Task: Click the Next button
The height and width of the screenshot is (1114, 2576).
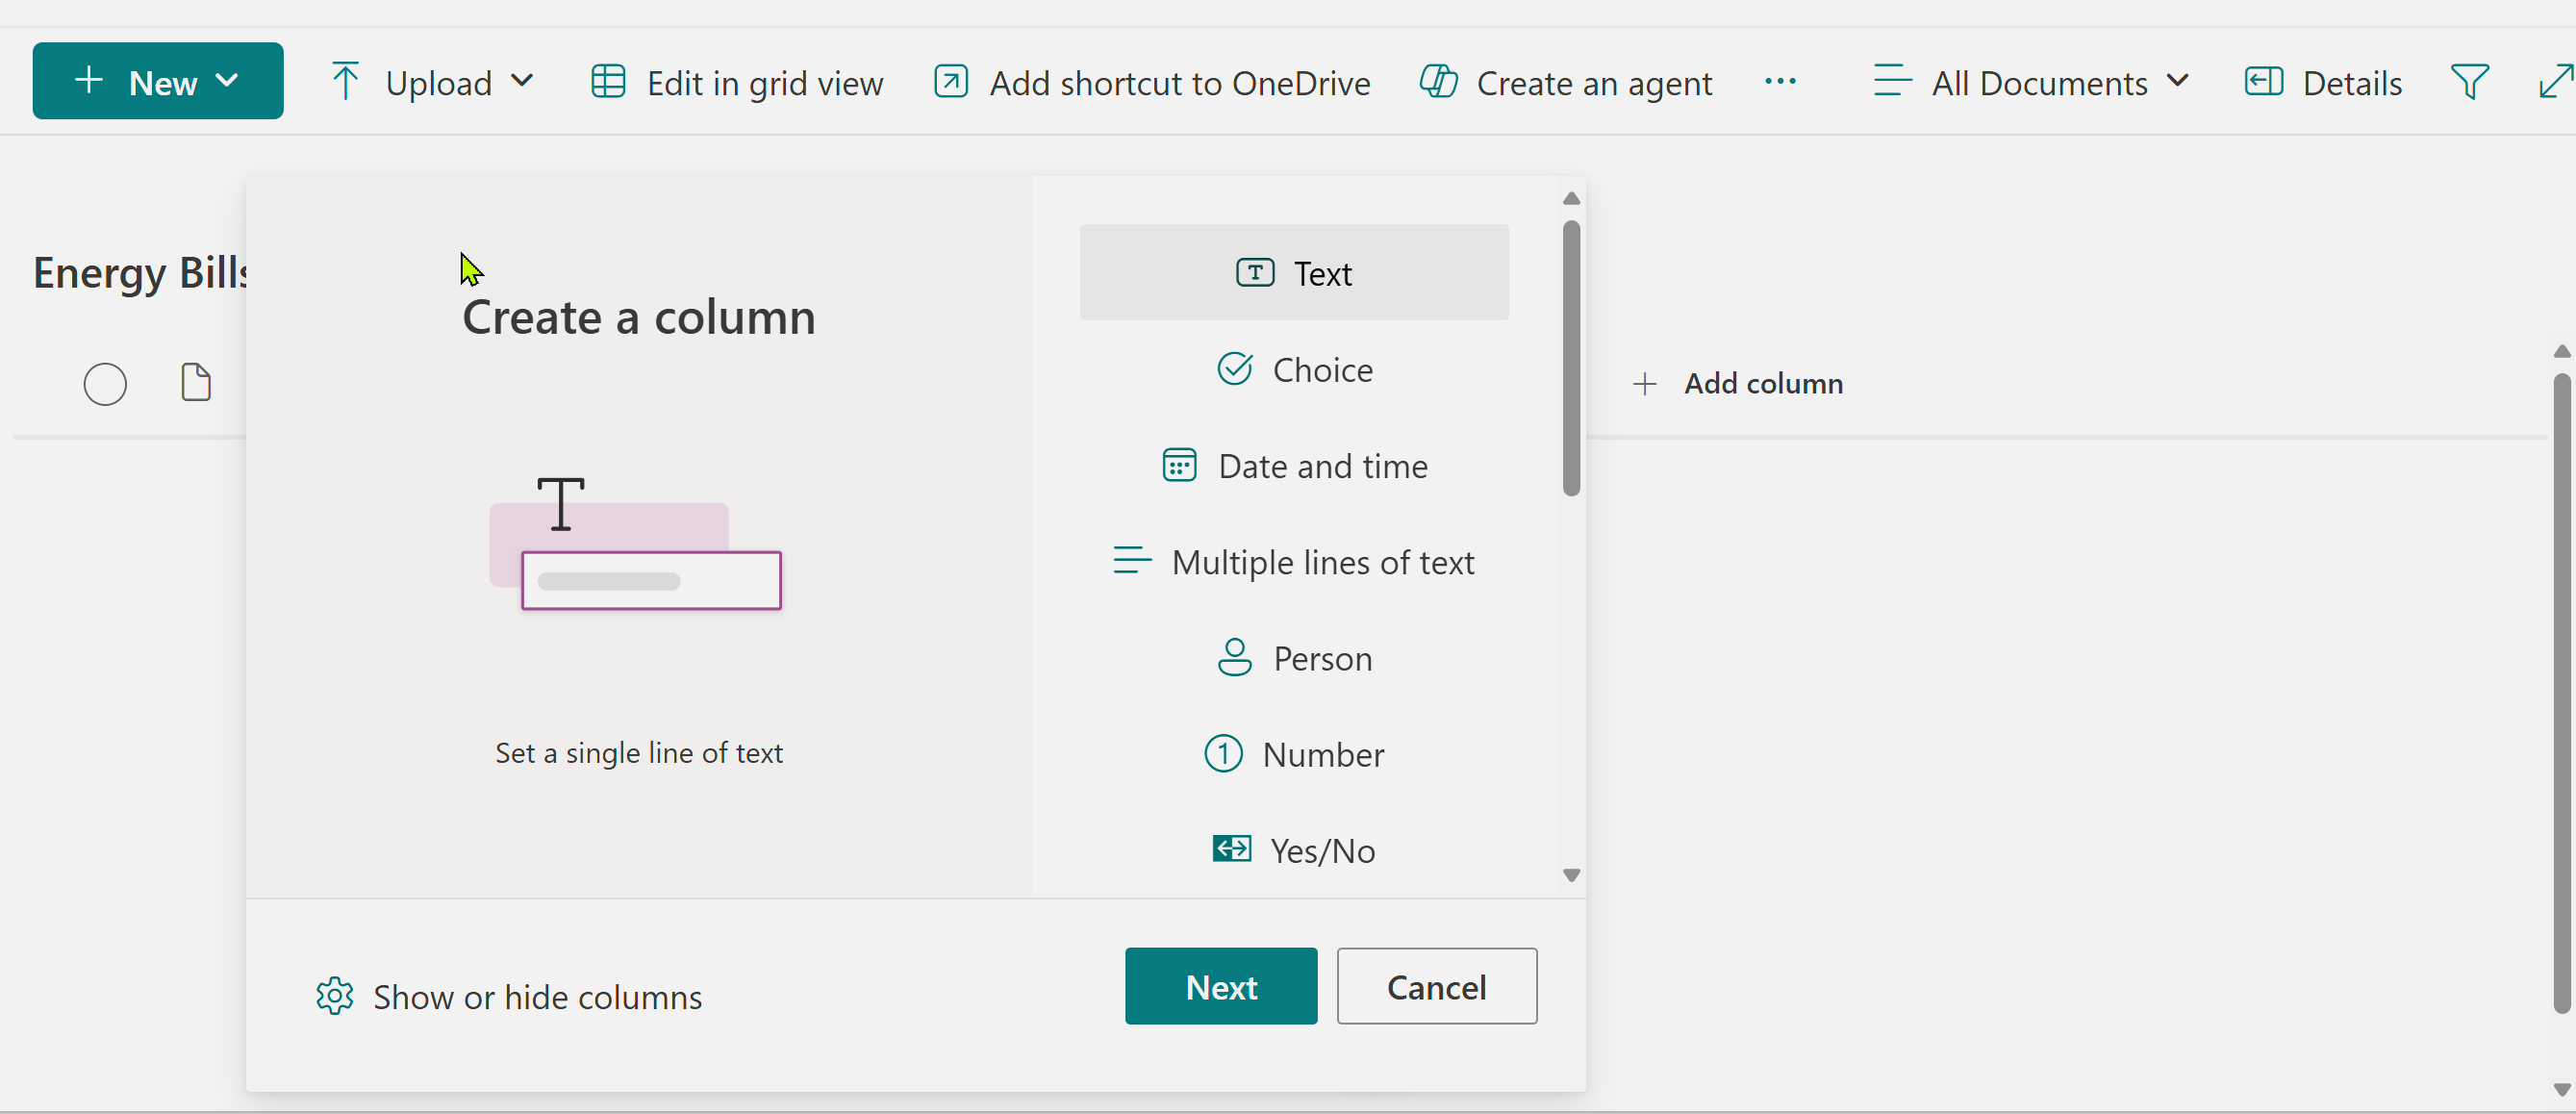Action: coord(1221,986)
